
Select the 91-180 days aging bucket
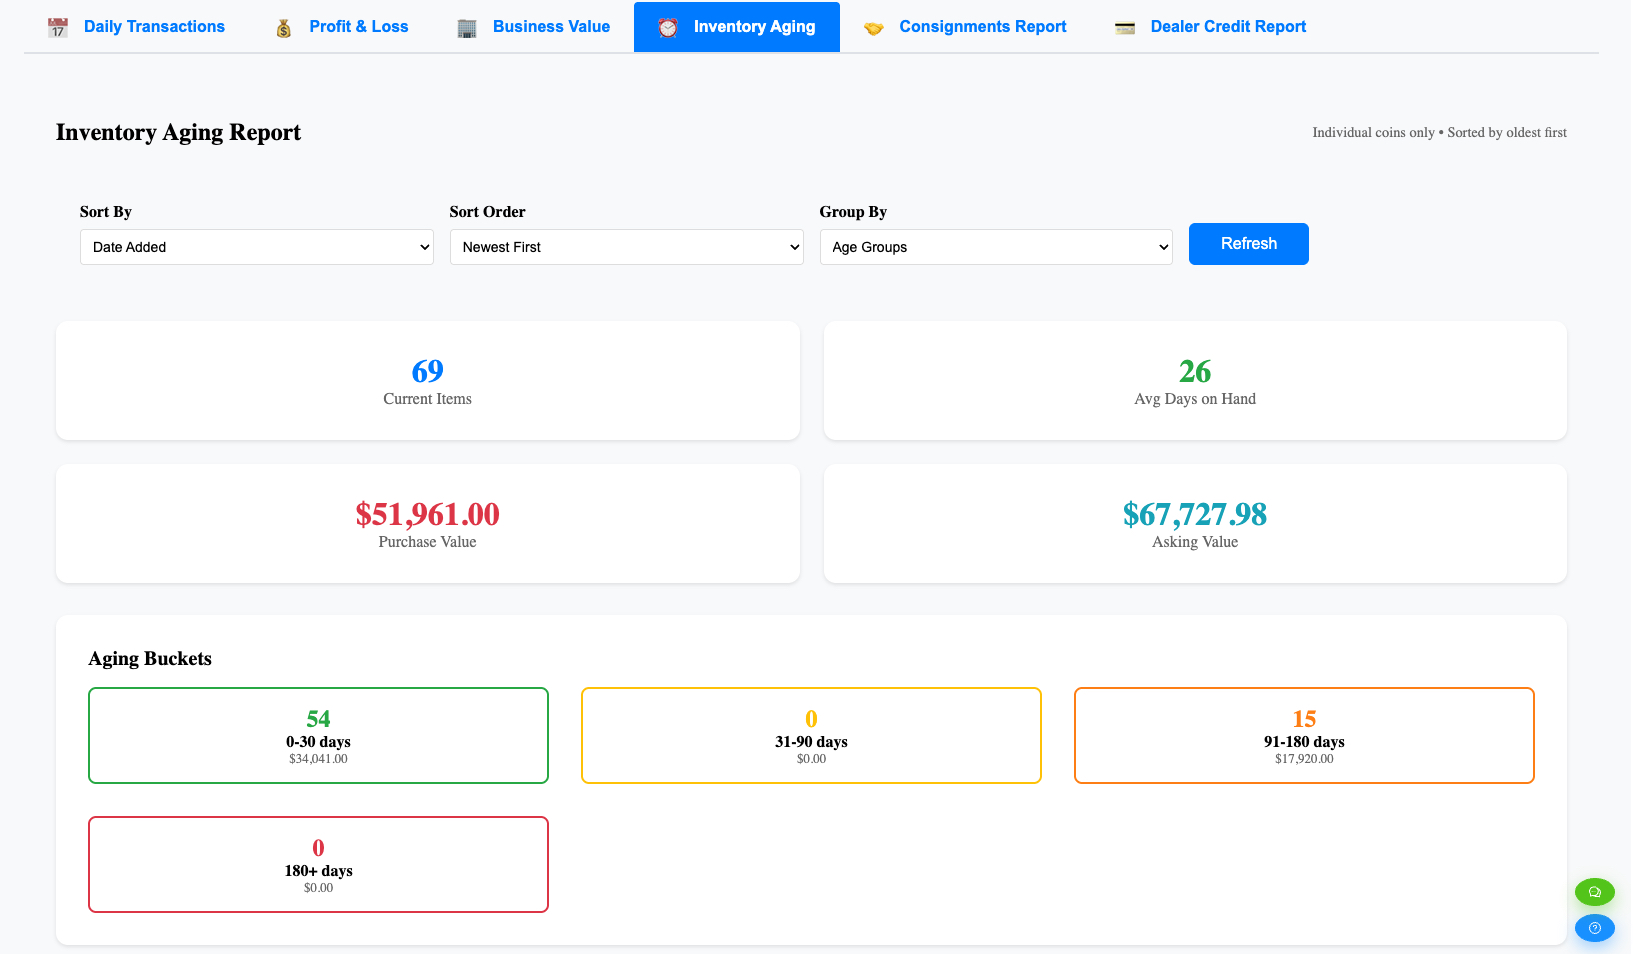(1304, 736)
